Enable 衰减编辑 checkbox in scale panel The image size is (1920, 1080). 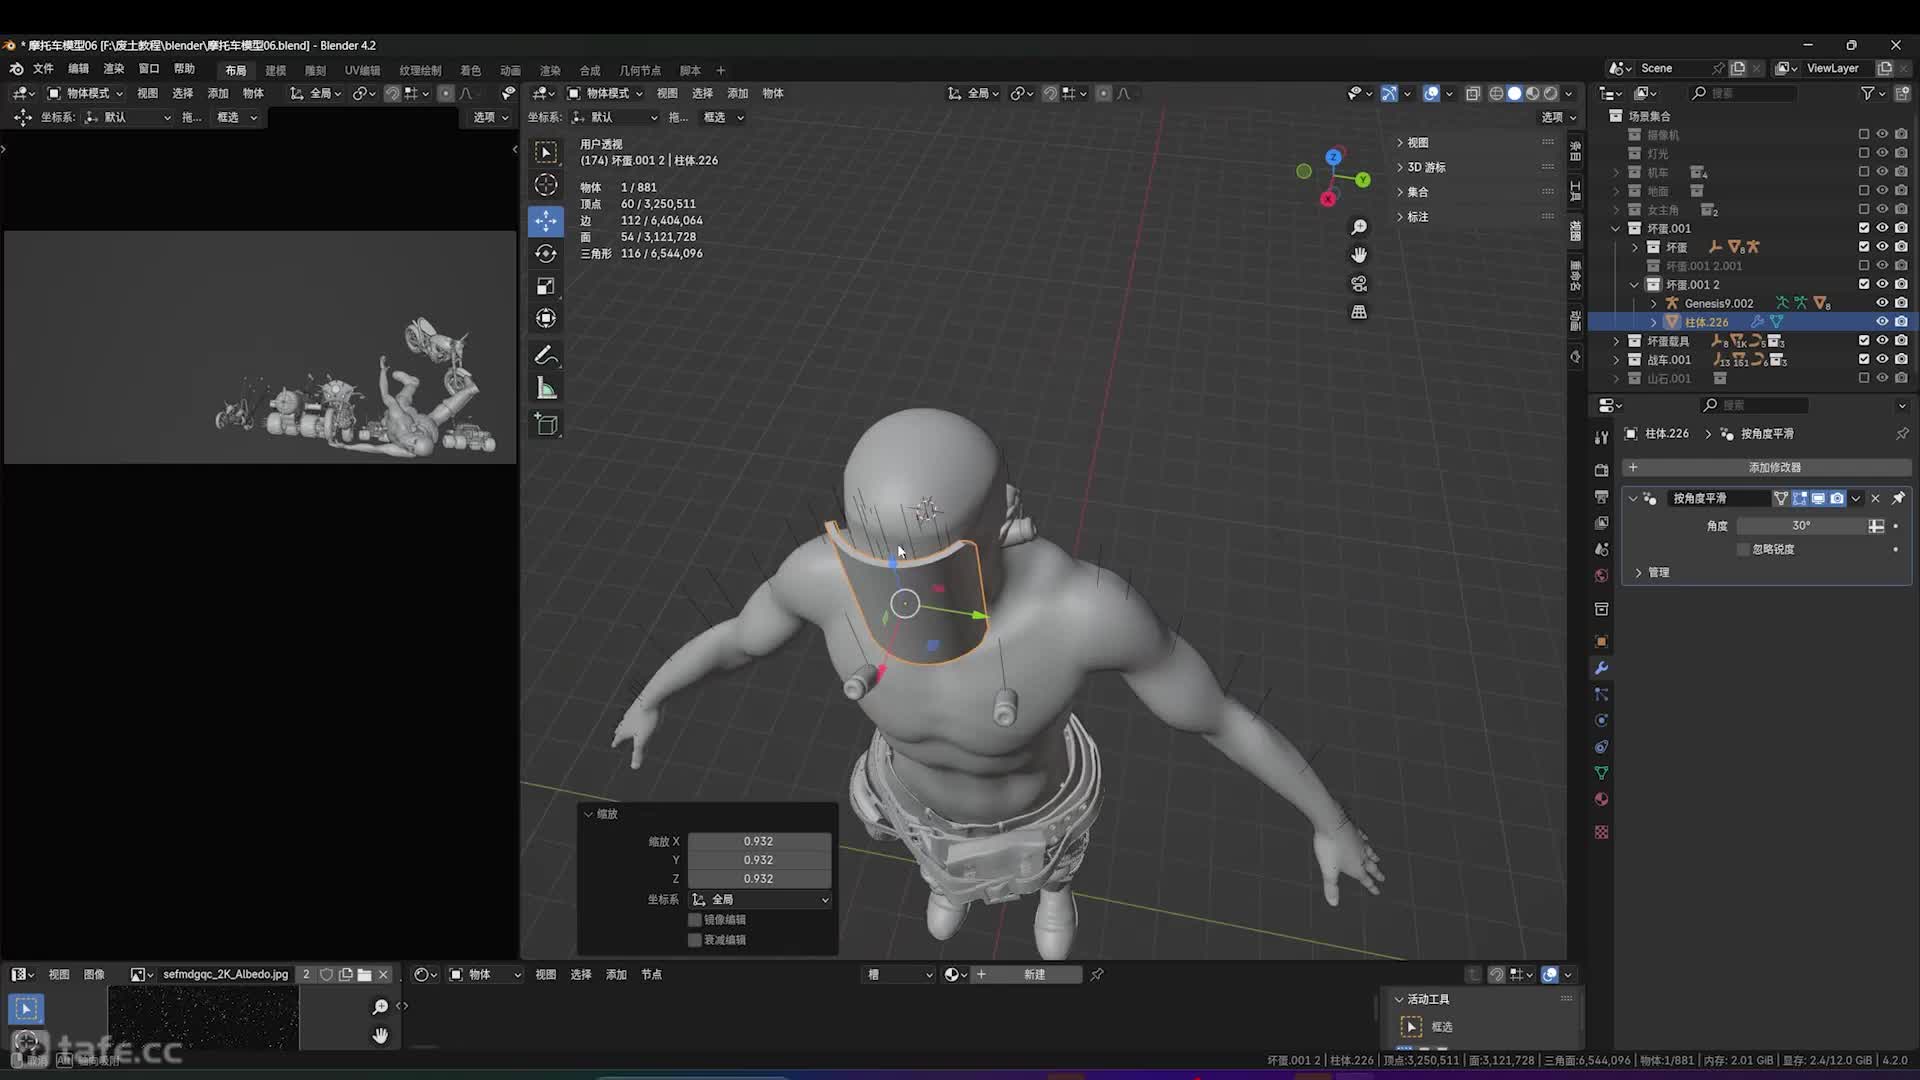point(695,940)
